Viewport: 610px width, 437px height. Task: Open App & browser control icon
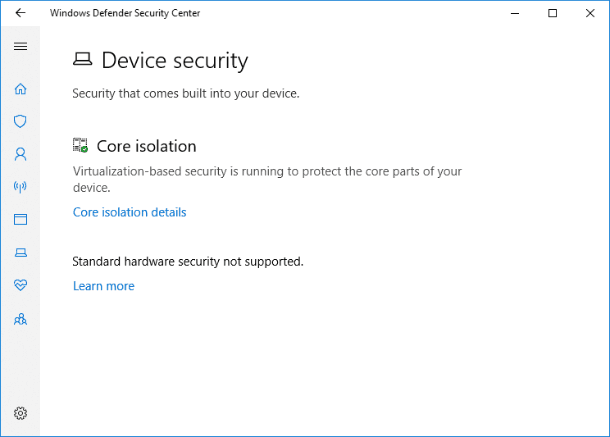[20, 219]
